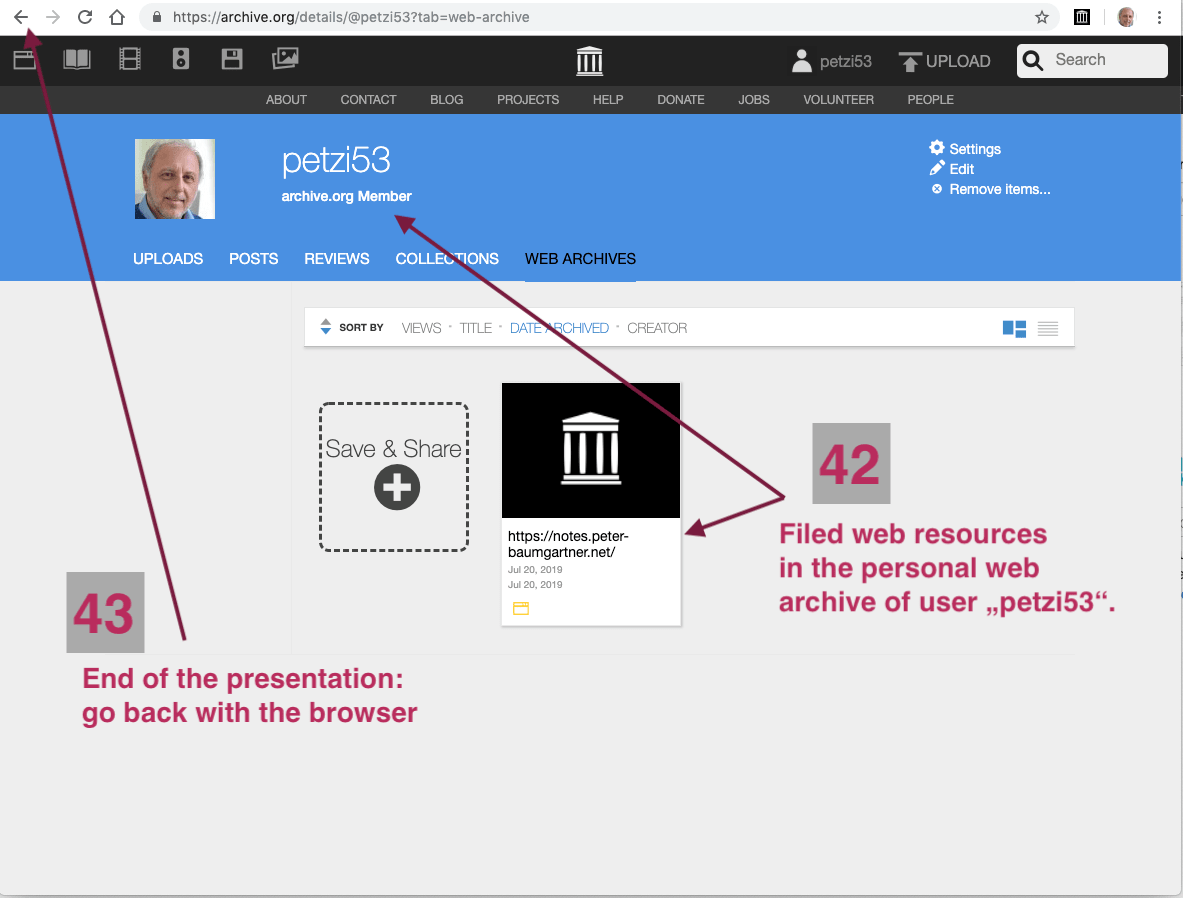The image size is (1183, 898).
Task: Open Chrome's three-dot menu
Action: coord(1159,17)
